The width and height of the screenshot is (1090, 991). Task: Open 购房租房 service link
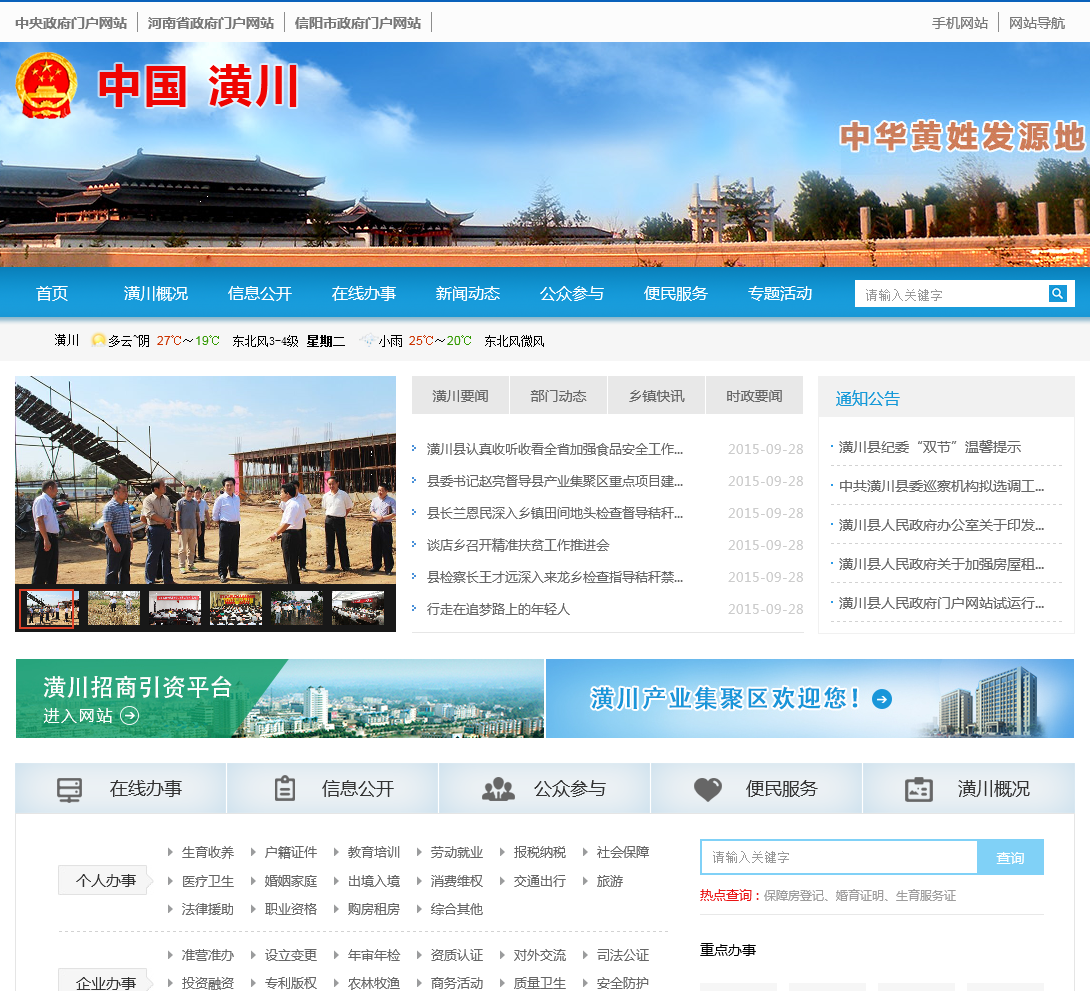coord(373,909)
